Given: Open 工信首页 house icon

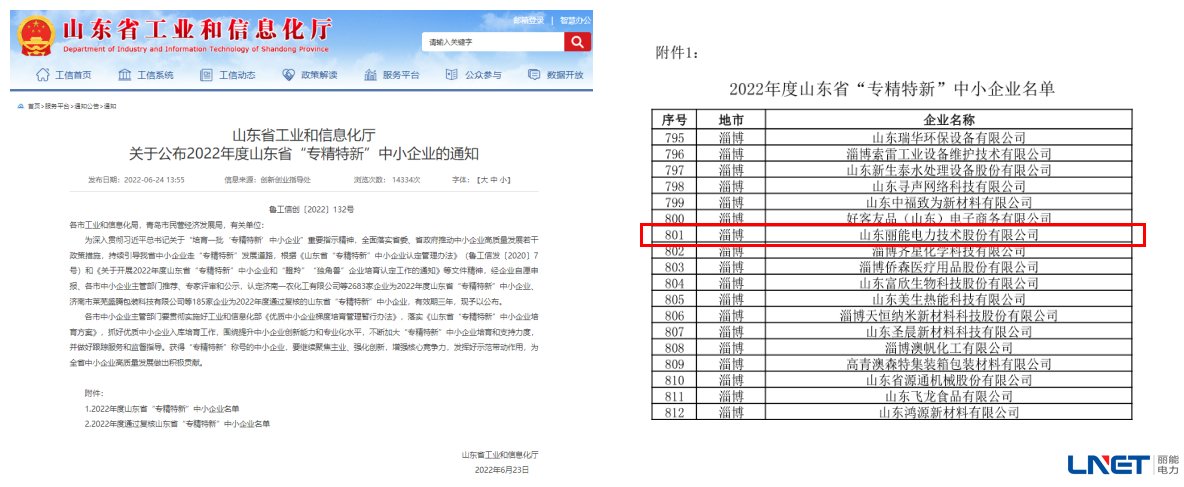Looking at the screenshot, I should (x=43, y=75).
